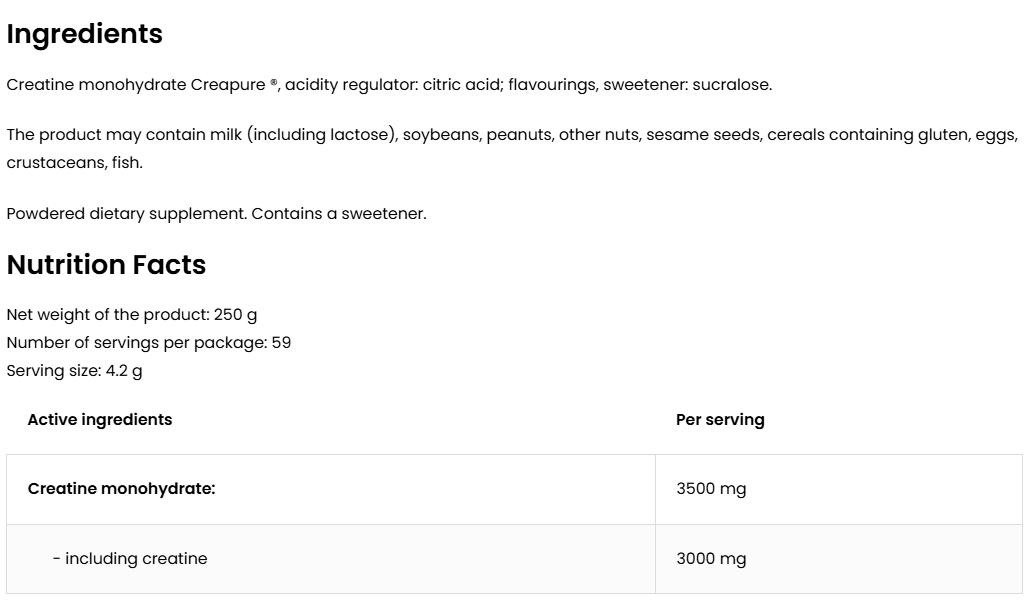1029x602 pixels.
Task: Click the 'crustaceans, fish.' text line
Action: coord(74,163)
